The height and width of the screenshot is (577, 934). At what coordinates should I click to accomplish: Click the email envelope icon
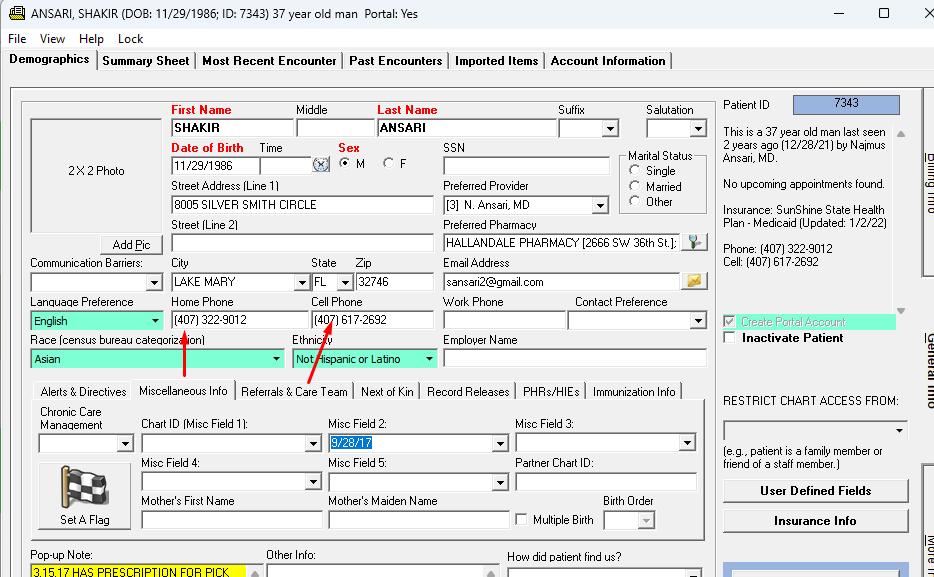coord(694,281)
